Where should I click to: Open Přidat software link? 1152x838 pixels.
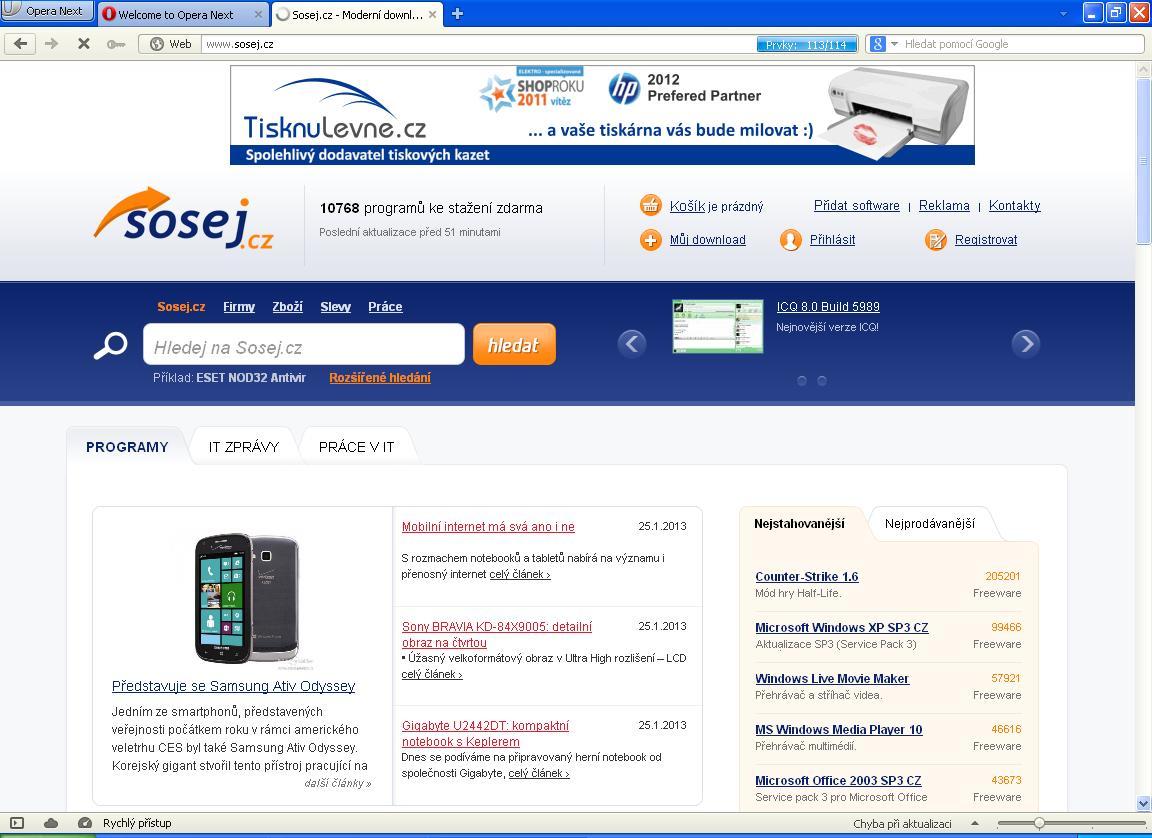click(x=857, y=206)
